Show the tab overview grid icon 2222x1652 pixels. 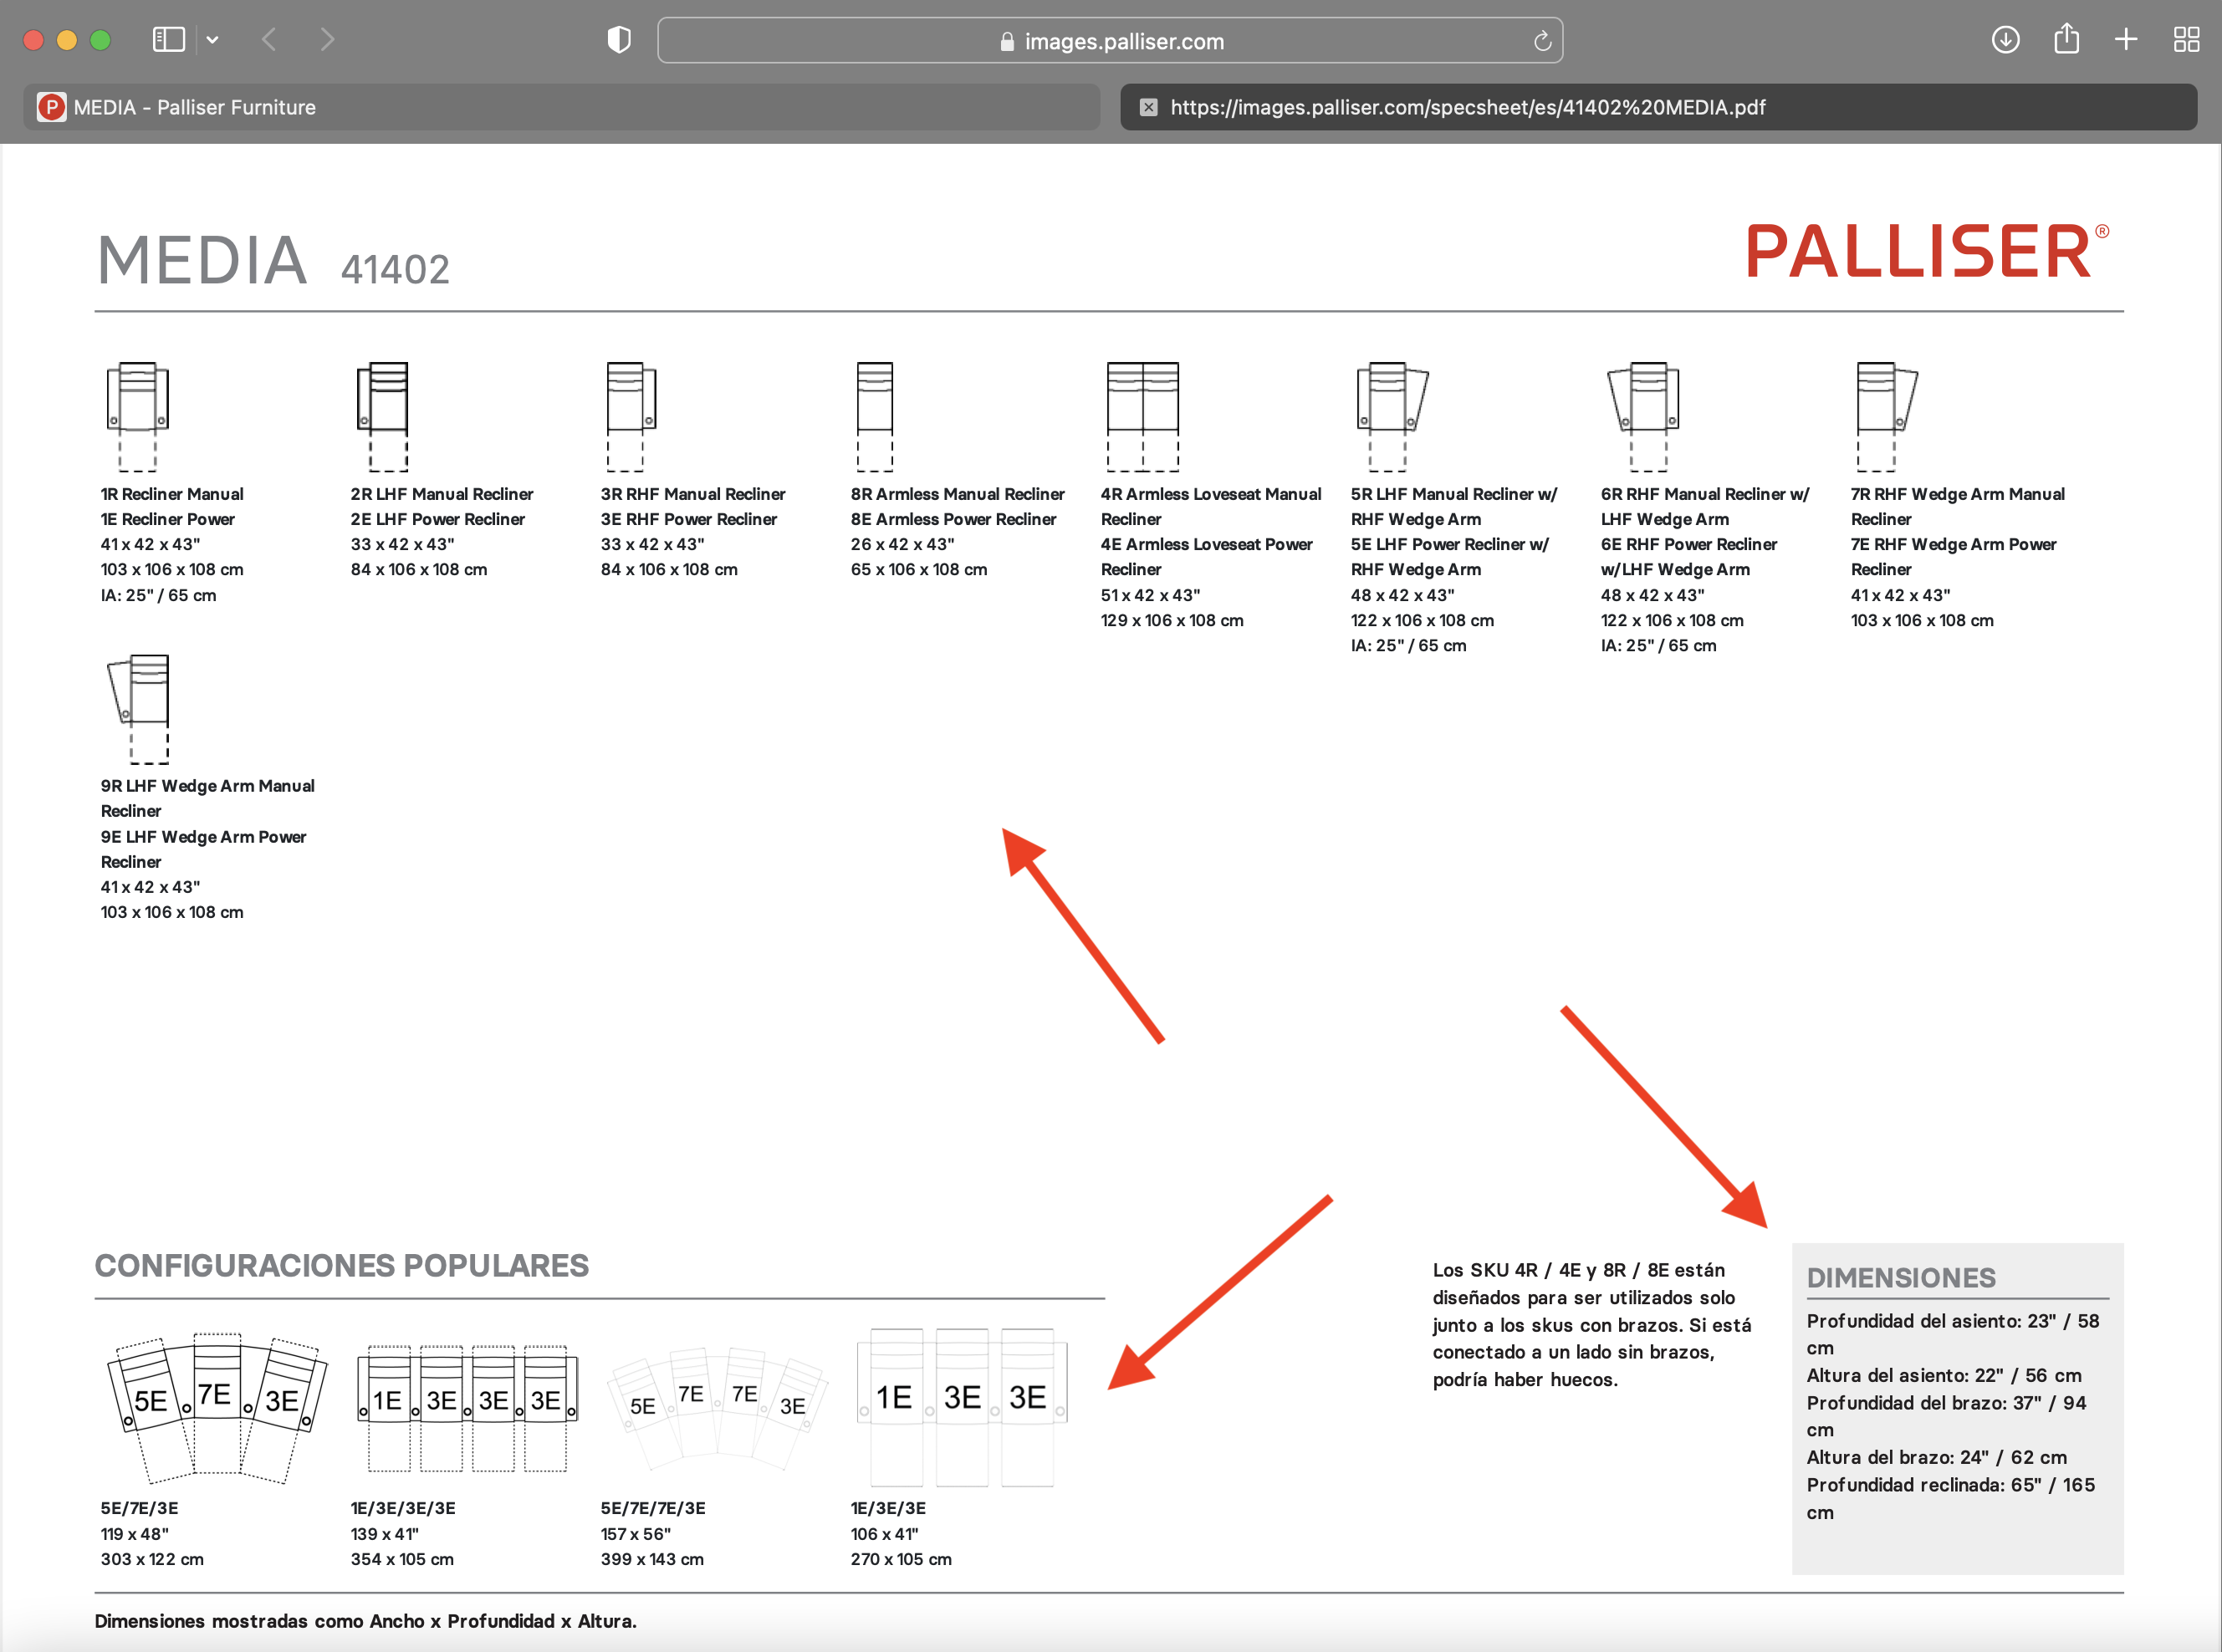(x=2186, y=40)
